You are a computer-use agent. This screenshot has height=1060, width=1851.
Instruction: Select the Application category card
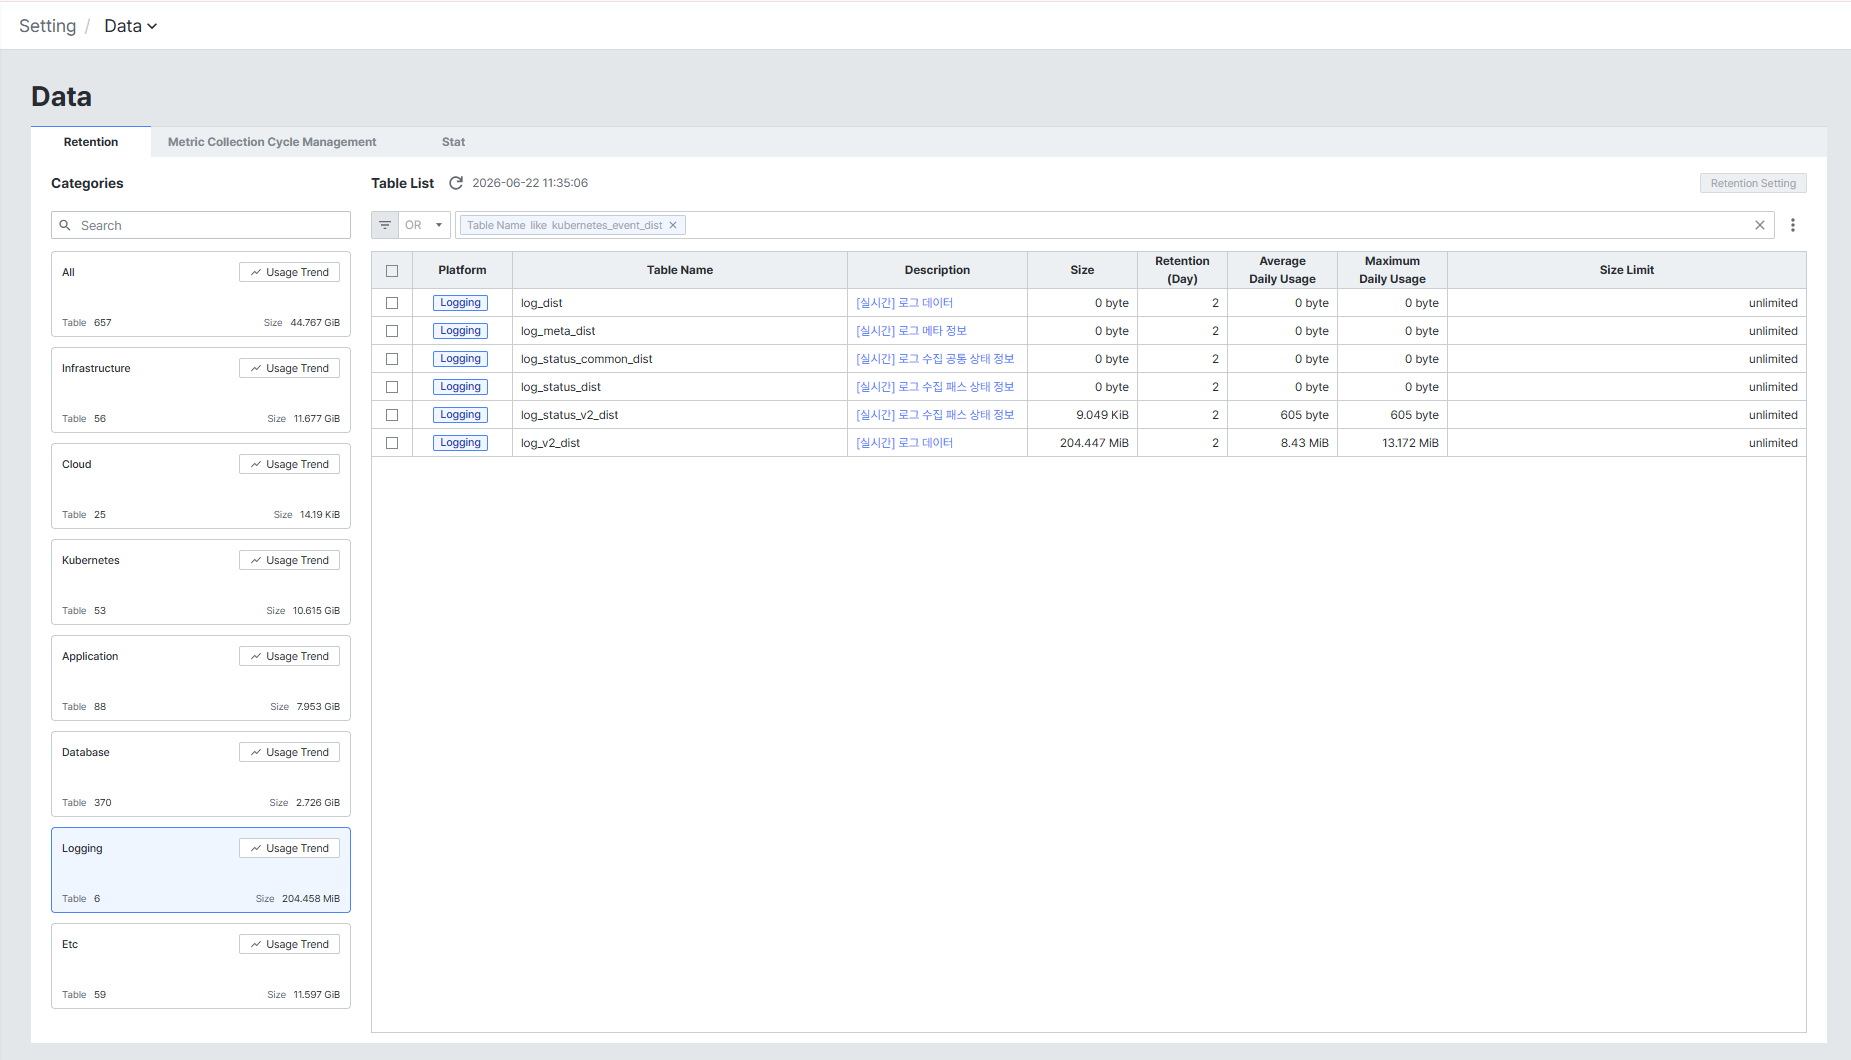(x=201, y=678)
